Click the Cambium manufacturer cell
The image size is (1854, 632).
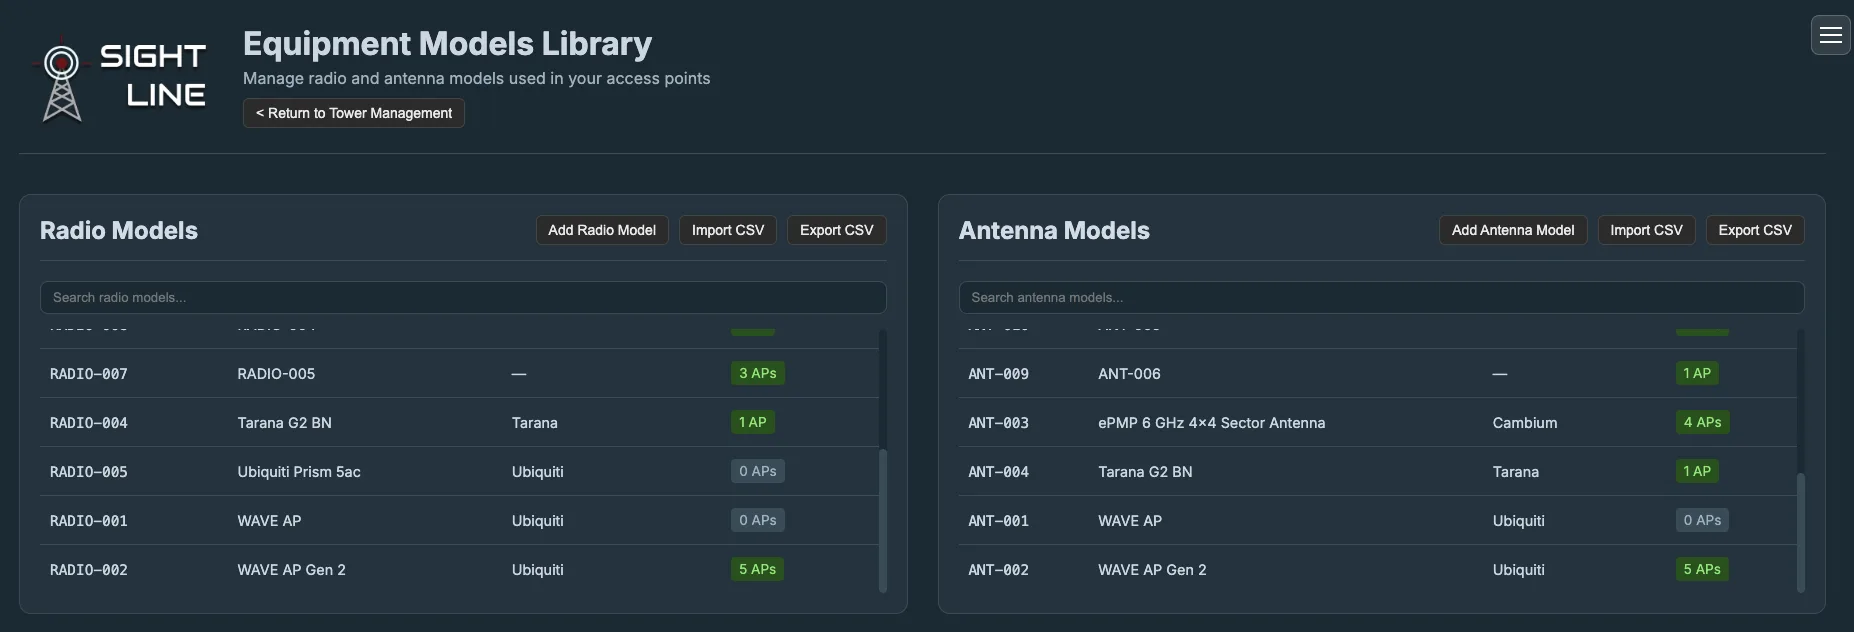[x=1525, y=423]
